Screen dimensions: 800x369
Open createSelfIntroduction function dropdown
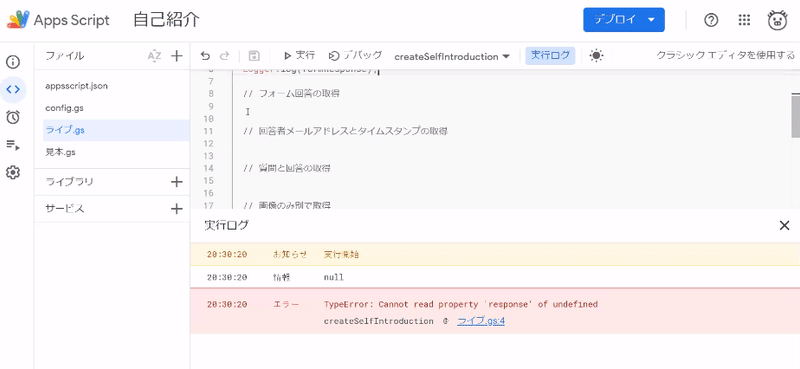coord(452,56)
